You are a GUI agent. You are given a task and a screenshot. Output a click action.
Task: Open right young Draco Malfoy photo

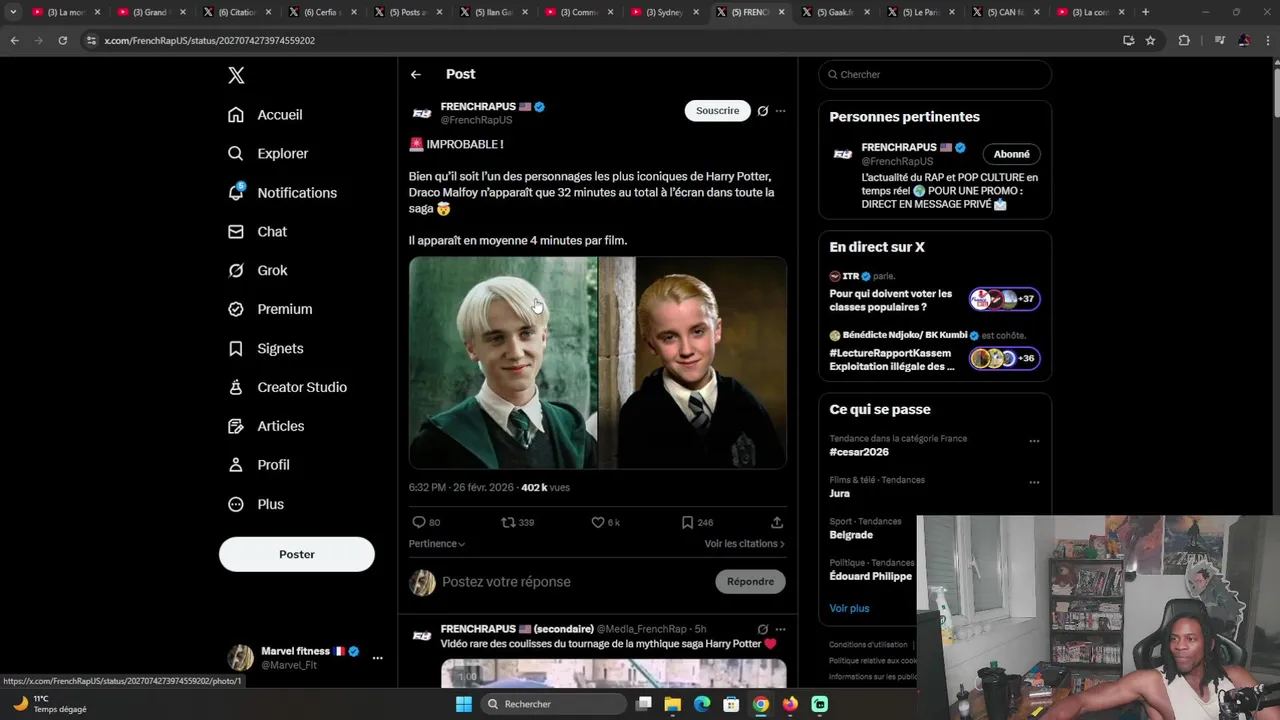click(693, 363)
